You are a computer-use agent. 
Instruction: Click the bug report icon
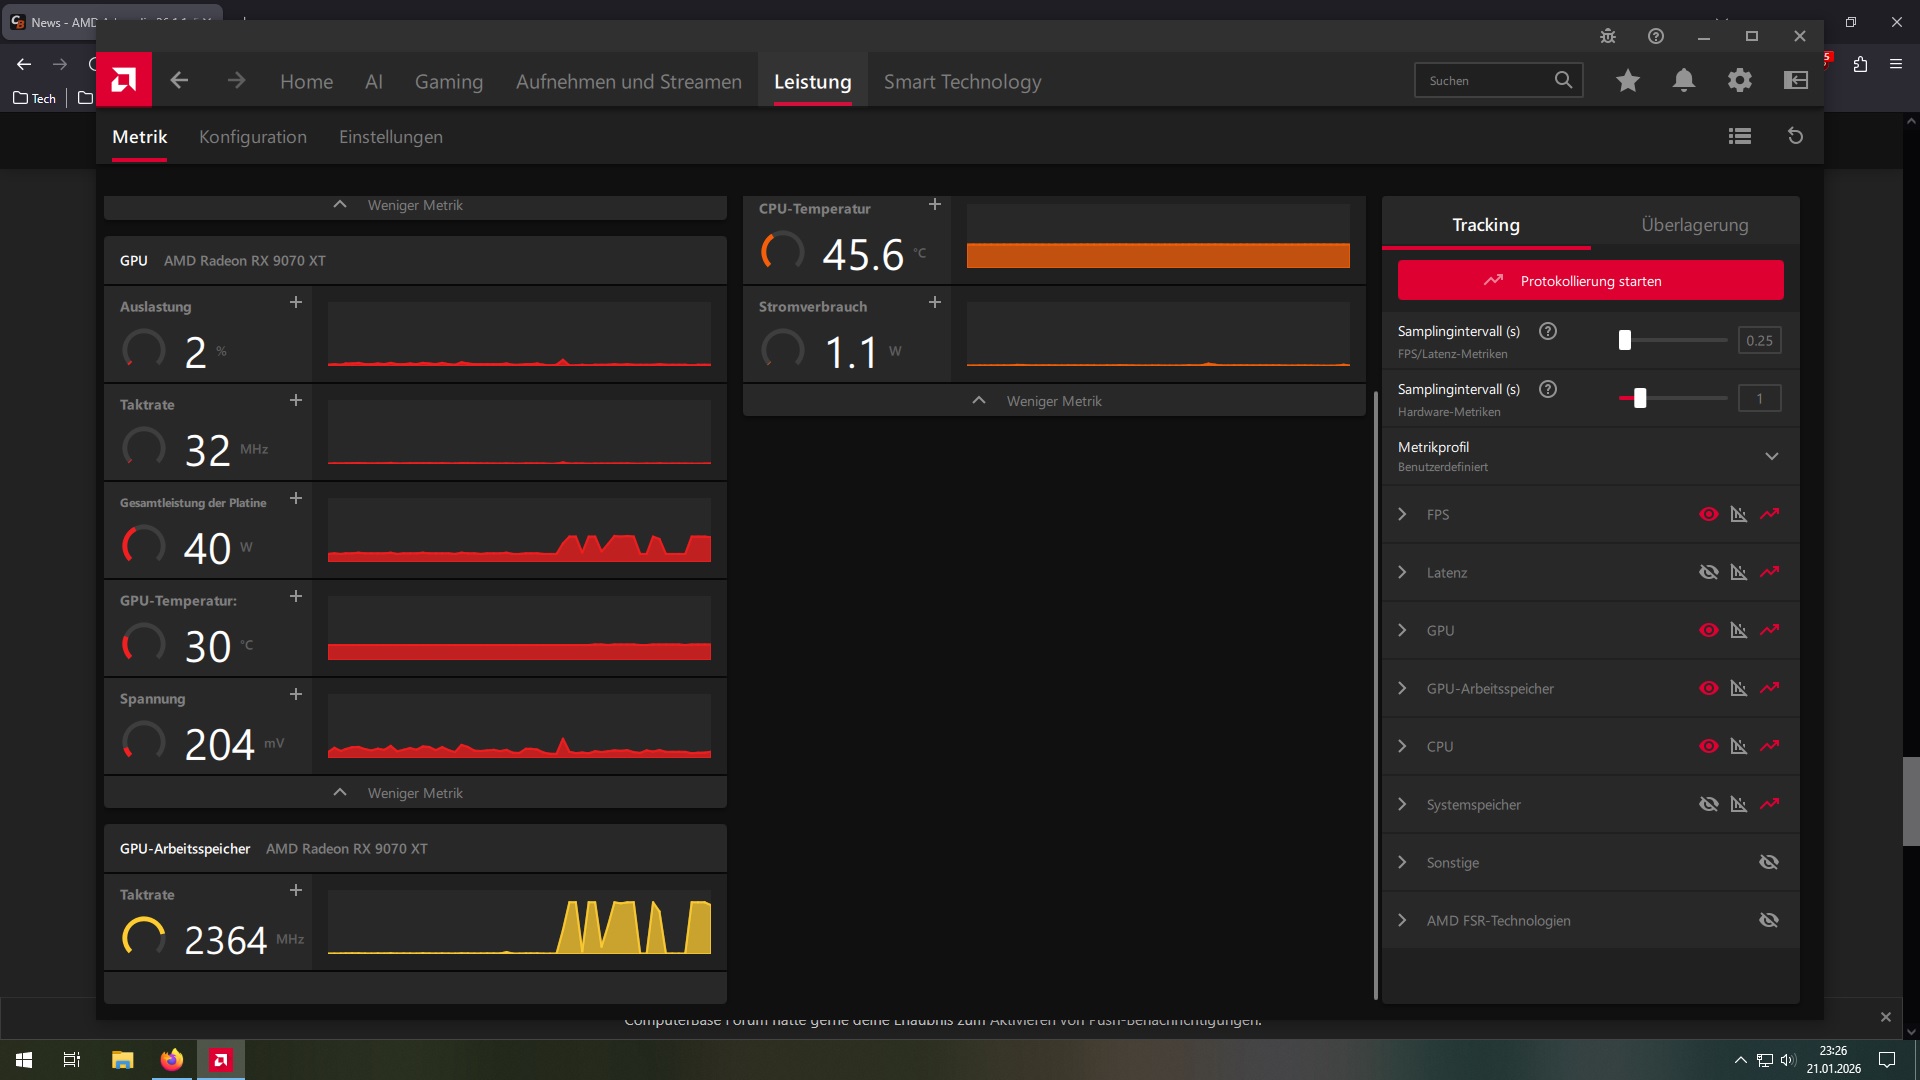(x=1608, y=36)
